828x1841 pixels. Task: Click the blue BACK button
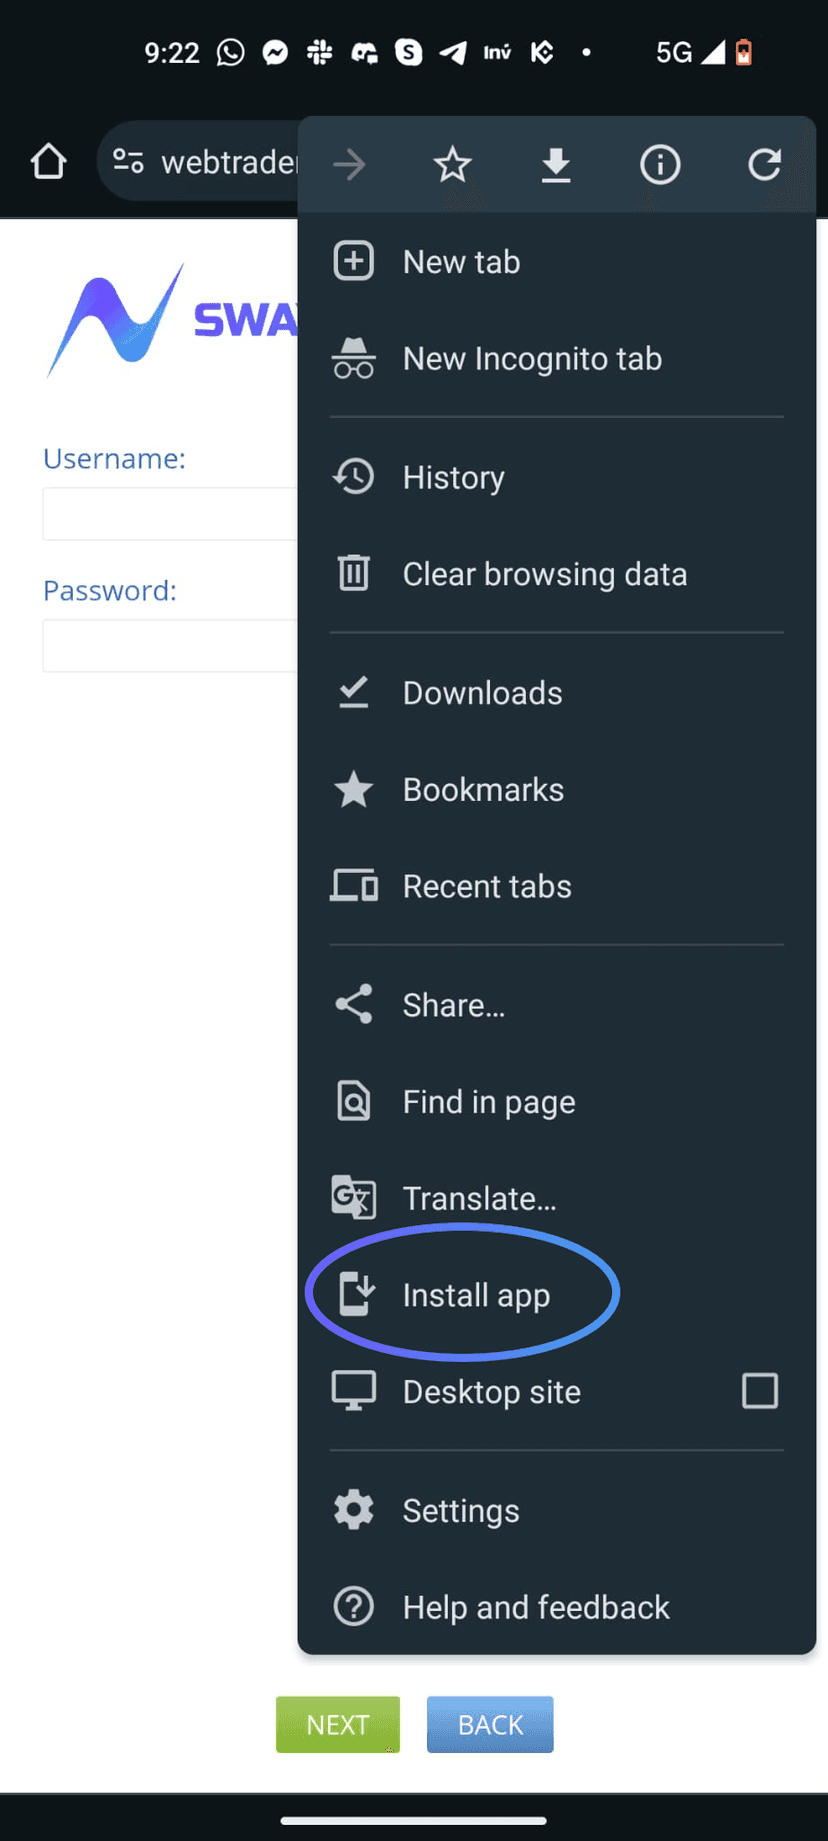tap(490, 1724)
